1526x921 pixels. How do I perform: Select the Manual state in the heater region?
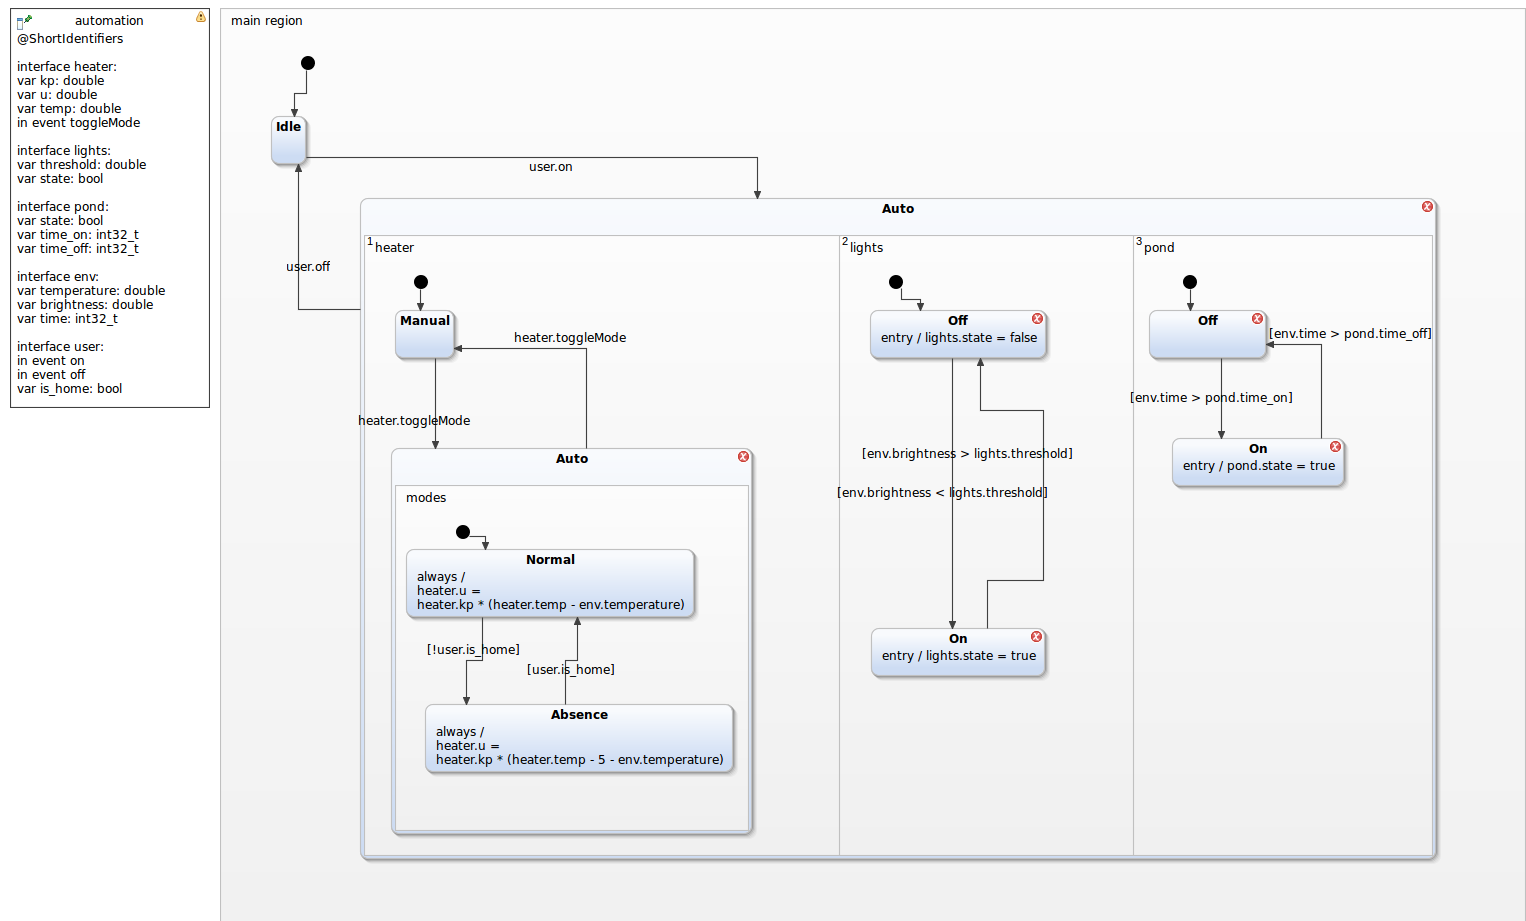click(425, 334)
